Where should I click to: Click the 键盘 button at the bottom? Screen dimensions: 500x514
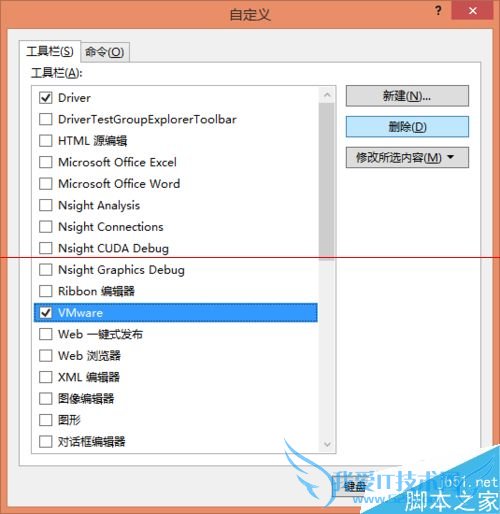[355, 487]
